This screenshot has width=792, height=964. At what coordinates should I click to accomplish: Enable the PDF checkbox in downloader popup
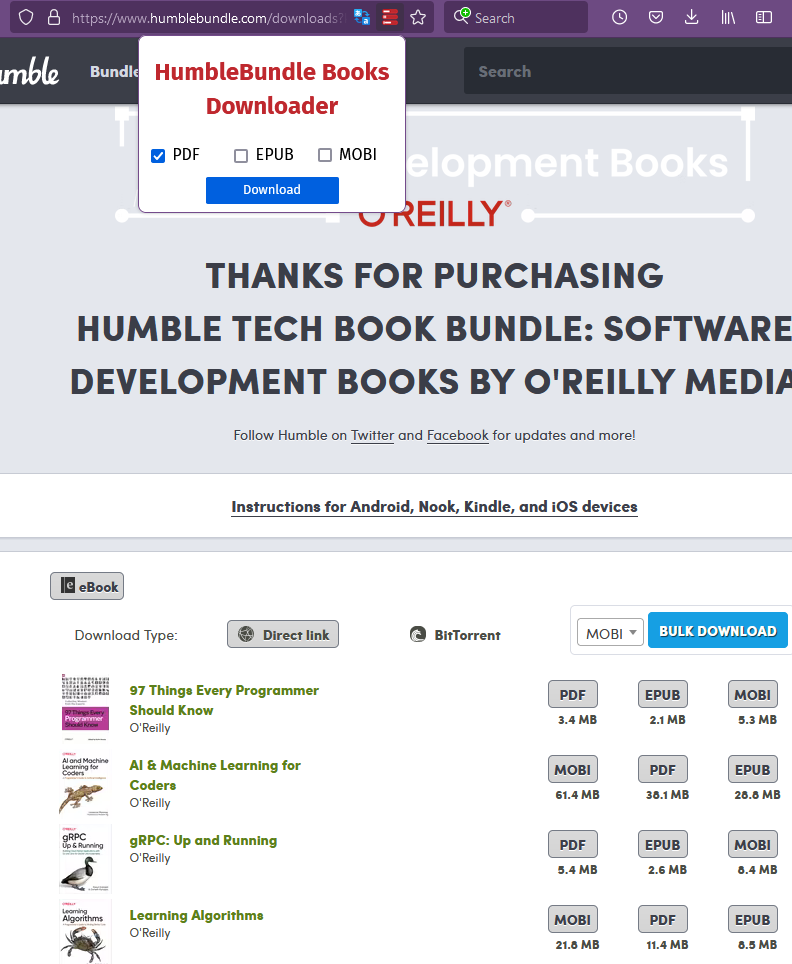pyautogui.click(x=158, y=156)
